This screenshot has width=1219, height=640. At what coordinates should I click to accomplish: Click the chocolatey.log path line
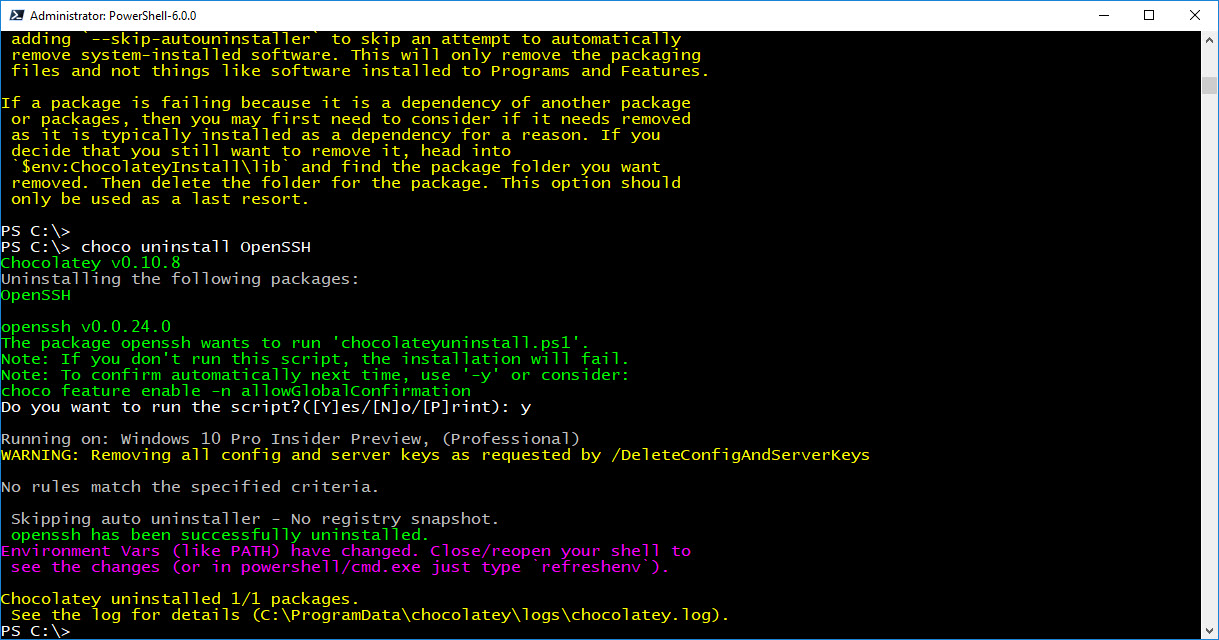pos(371,615)
